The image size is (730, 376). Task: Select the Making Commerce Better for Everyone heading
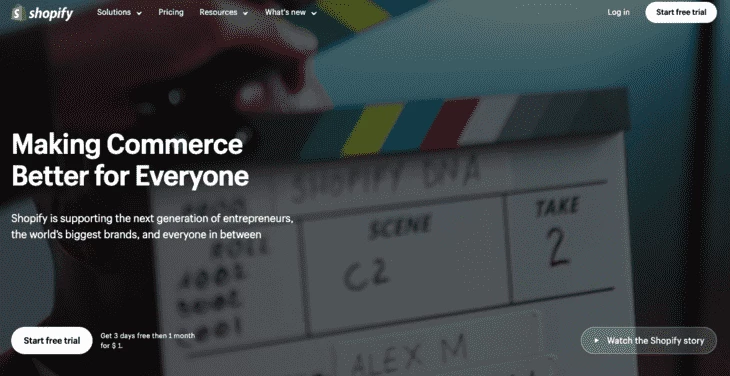[x=130, y=160]
